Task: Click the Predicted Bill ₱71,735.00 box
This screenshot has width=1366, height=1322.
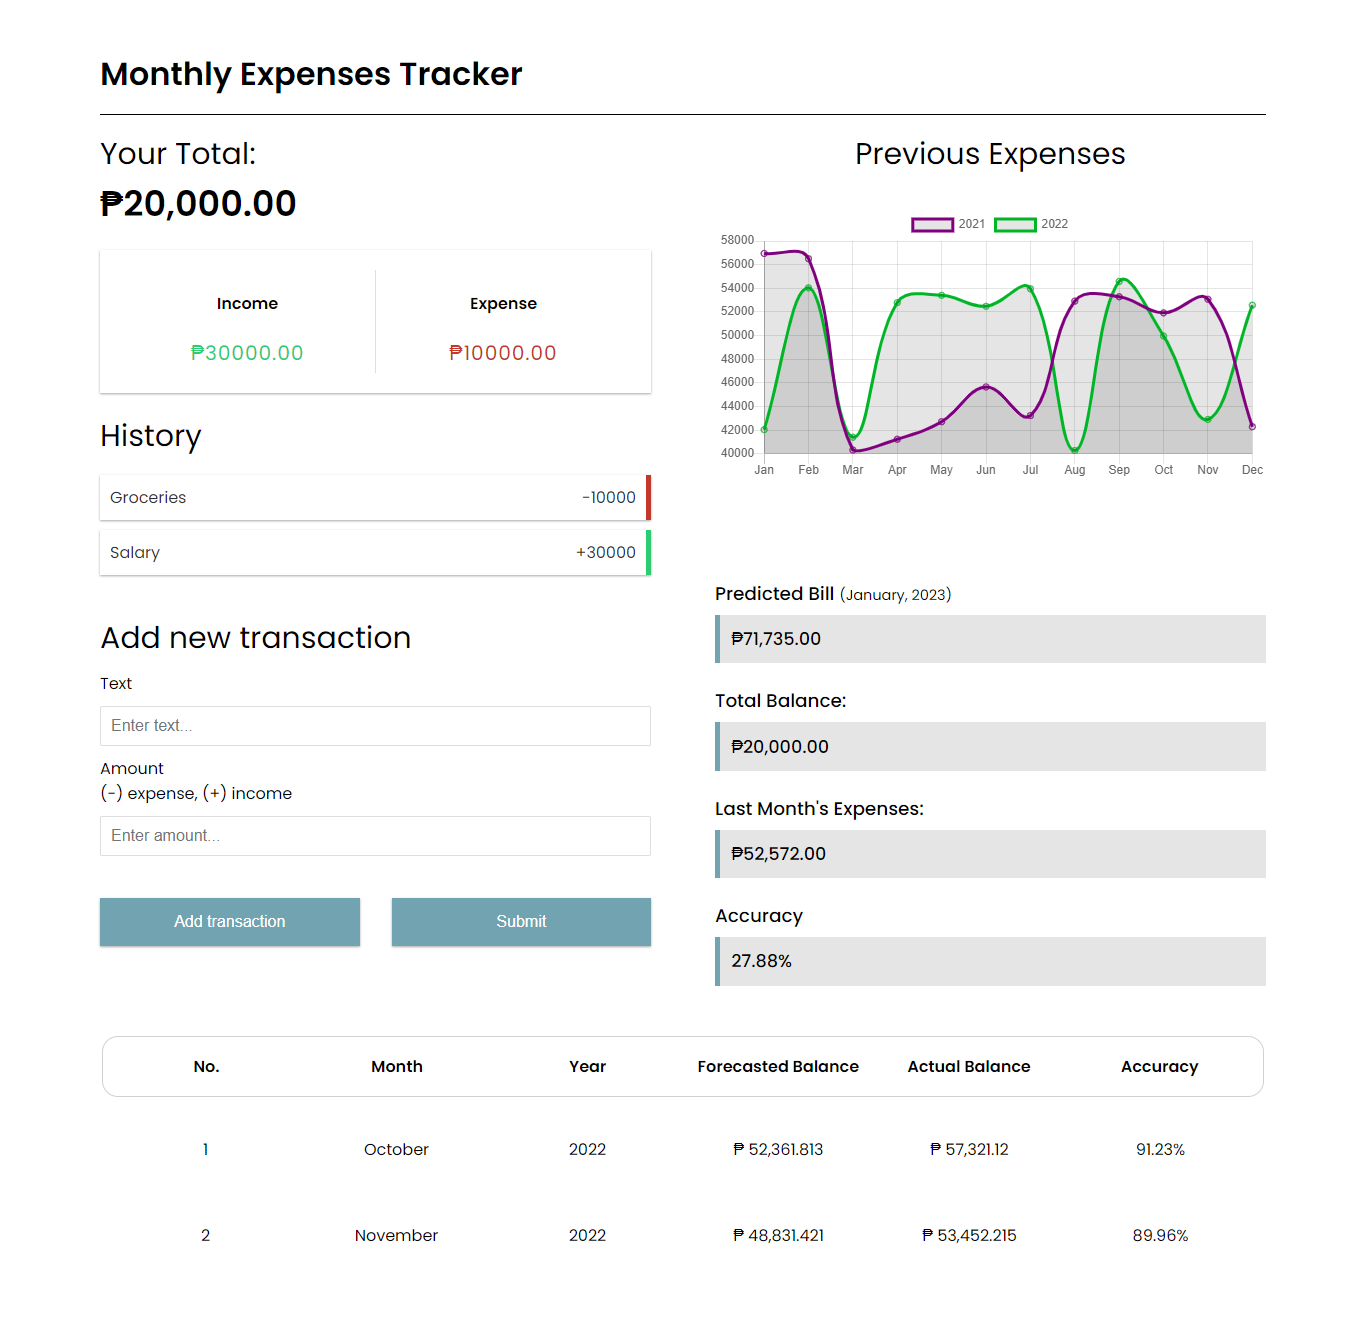Action: click(990, 639)
